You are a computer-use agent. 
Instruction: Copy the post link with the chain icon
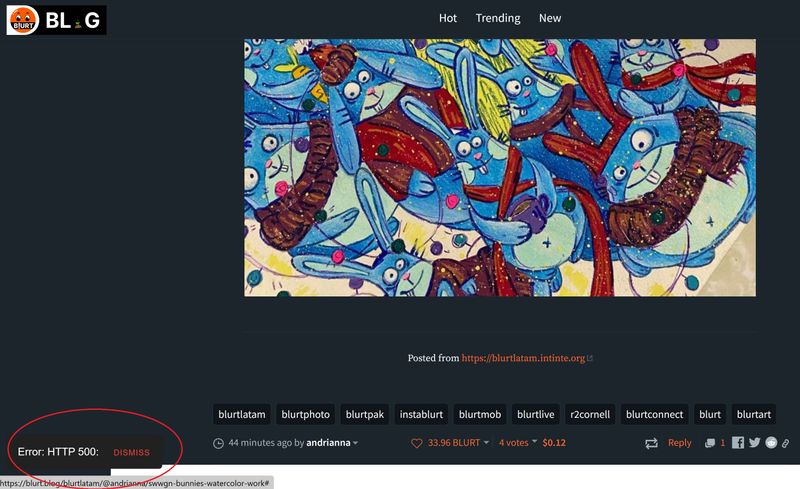786,443
